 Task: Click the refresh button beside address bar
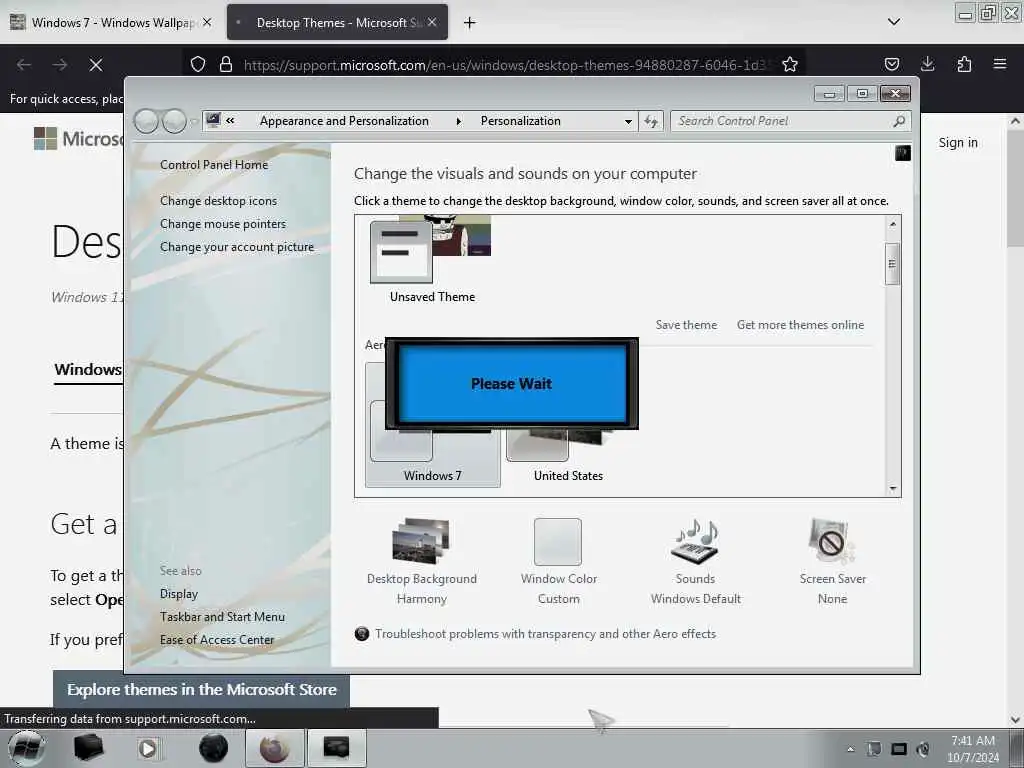point(651,121)
